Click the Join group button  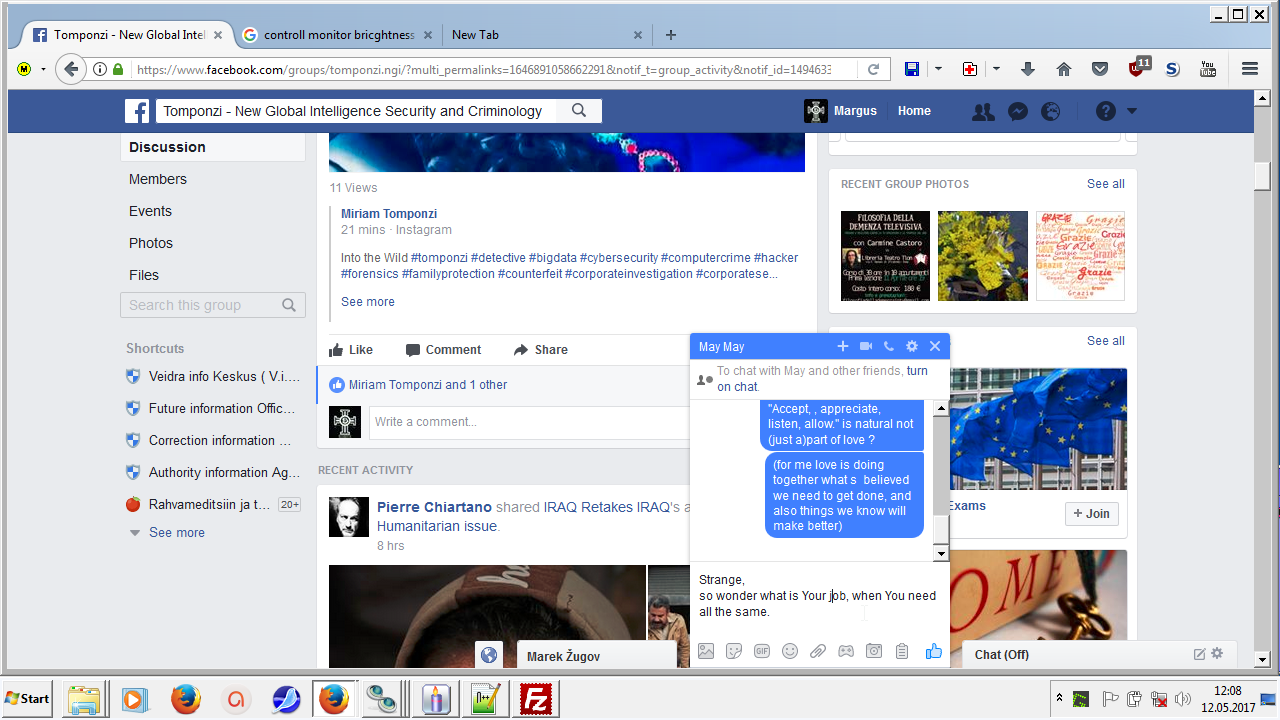click(x=1091, y=513)
